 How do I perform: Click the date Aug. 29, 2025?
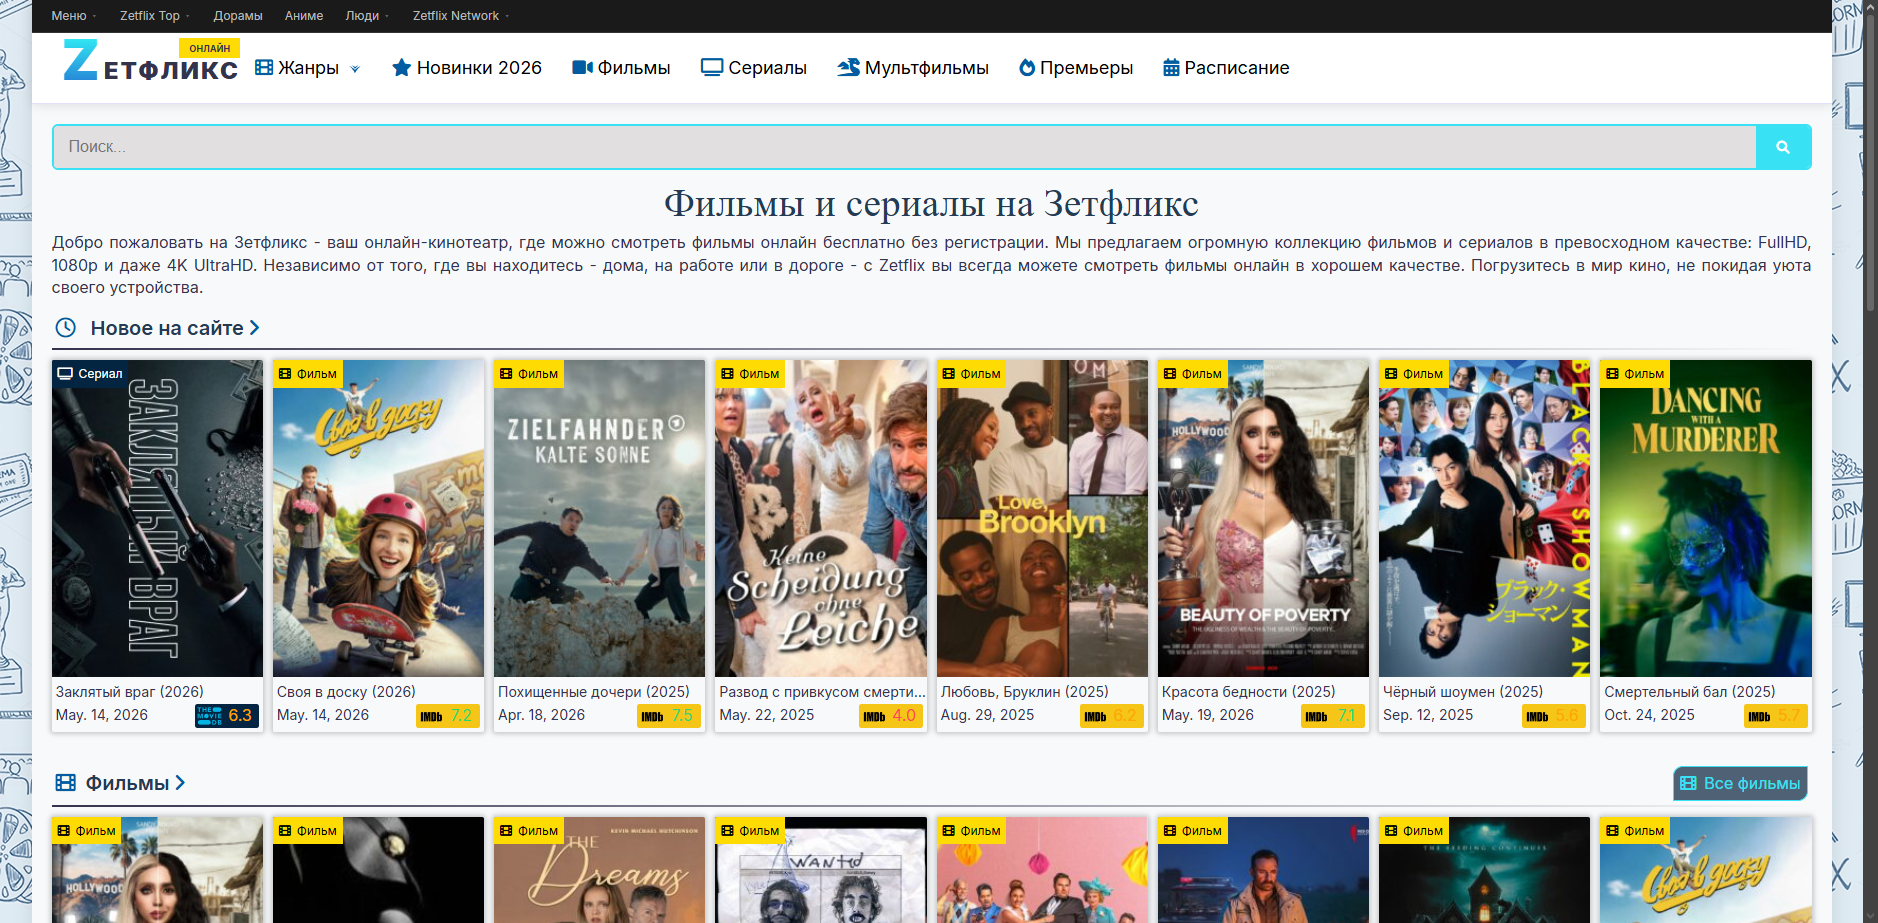point(988,716)
